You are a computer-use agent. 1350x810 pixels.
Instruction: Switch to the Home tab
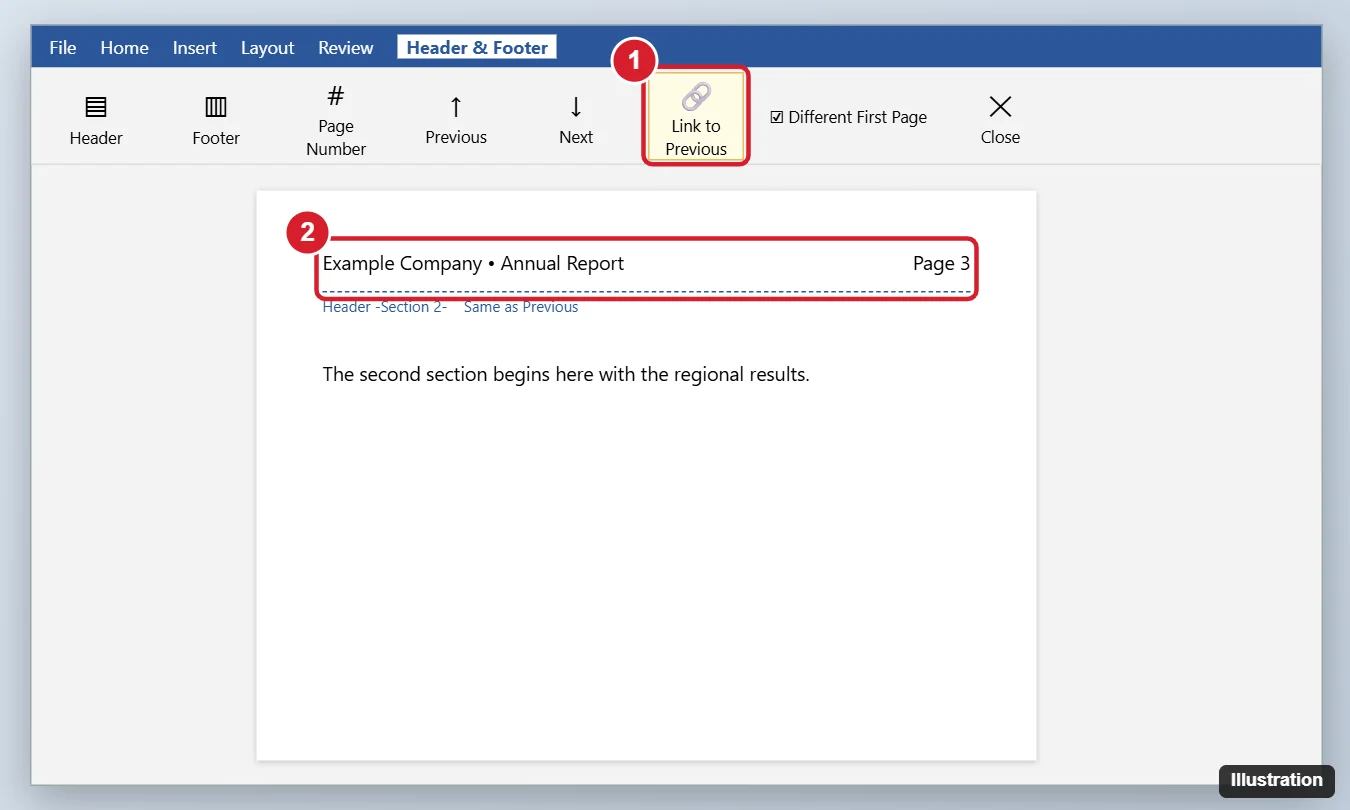tap(124, 48)
